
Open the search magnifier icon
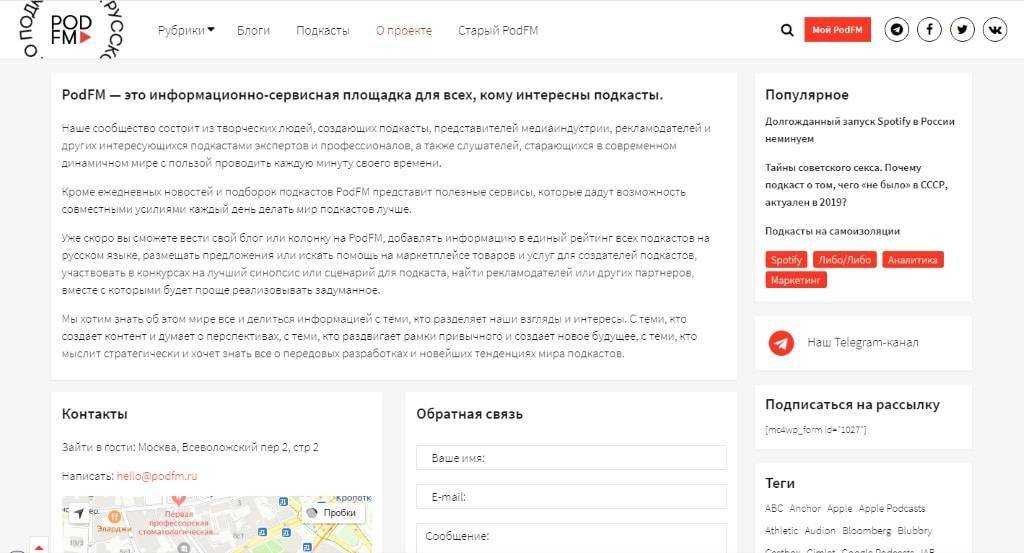[787, 30]
